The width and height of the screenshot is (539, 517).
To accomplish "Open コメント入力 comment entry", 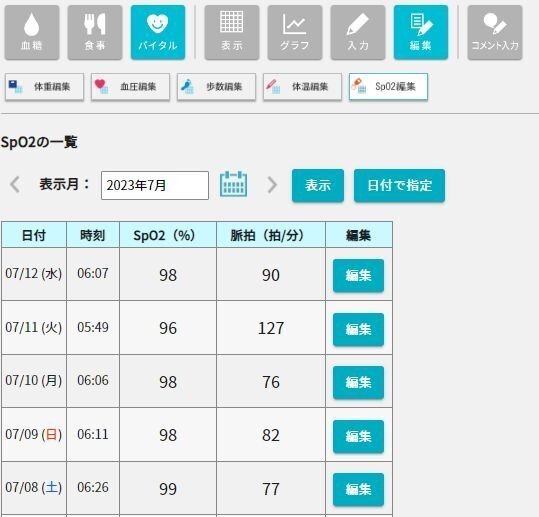I will point(495,33).
